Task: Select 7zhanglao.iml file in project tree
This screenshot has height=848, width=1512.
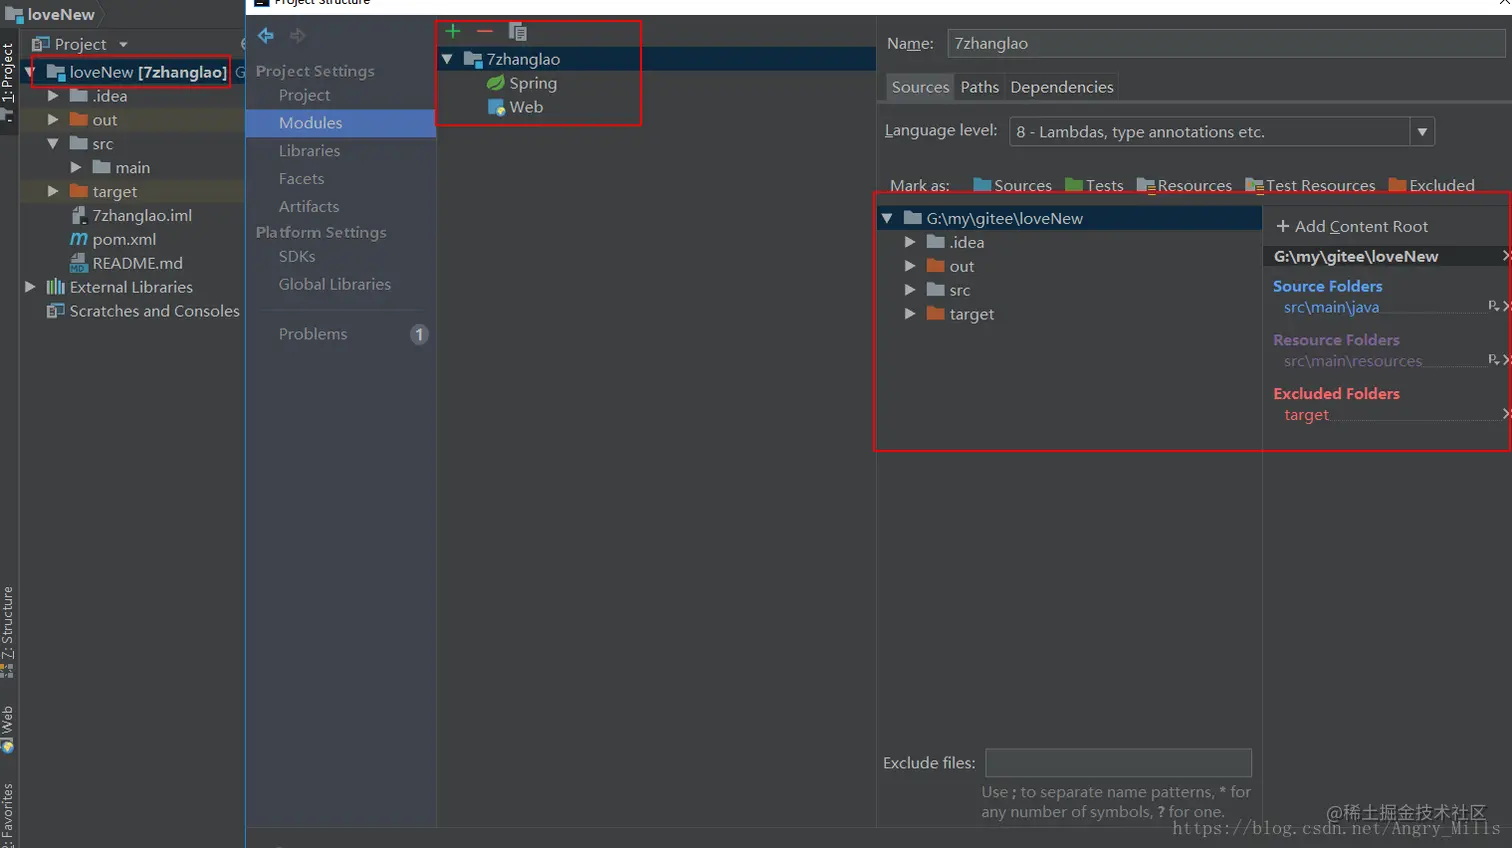Action: pyautogui.click(x=131, y=215)
